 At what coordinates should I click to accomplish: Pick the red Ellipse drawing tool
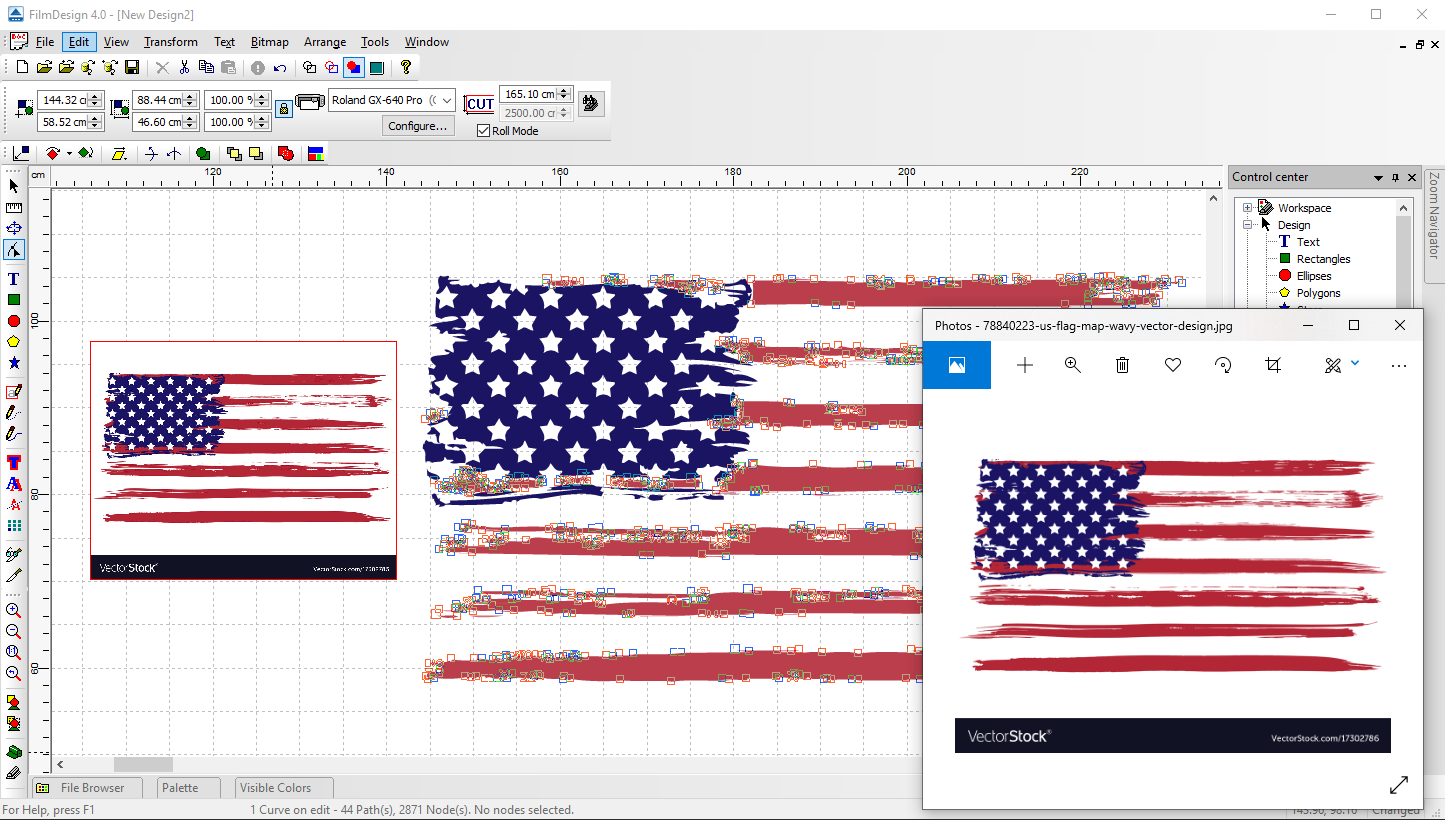[x=14, y=321]
